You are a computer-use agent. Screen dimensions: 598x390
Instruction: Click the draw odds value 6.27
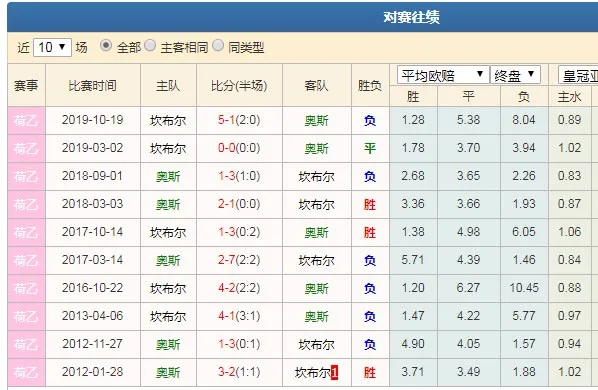[x=468, y=288]
